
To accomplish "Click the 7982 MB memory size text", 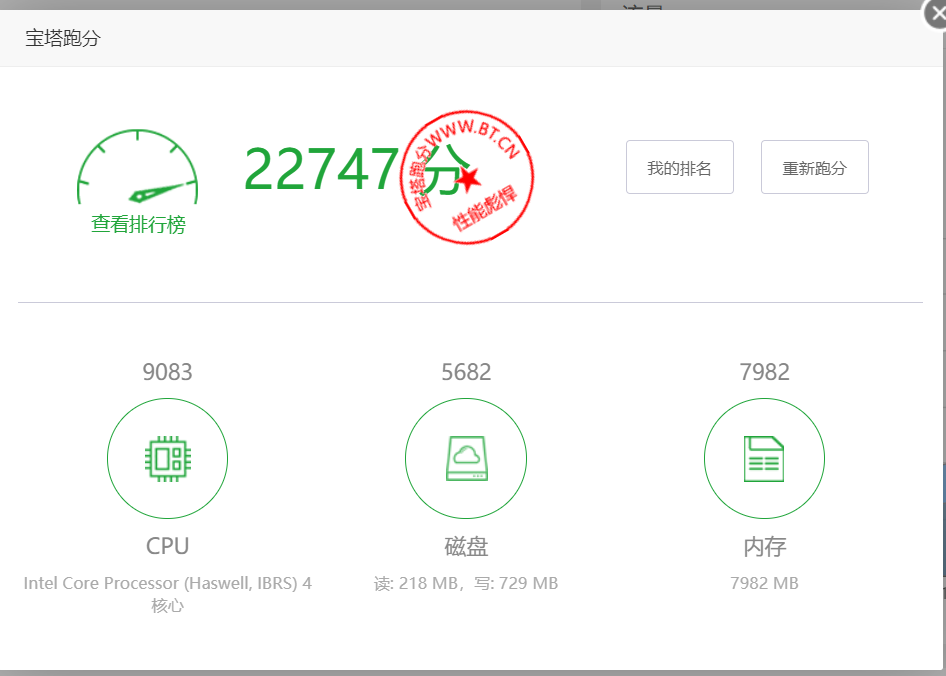I will point(764,584).
